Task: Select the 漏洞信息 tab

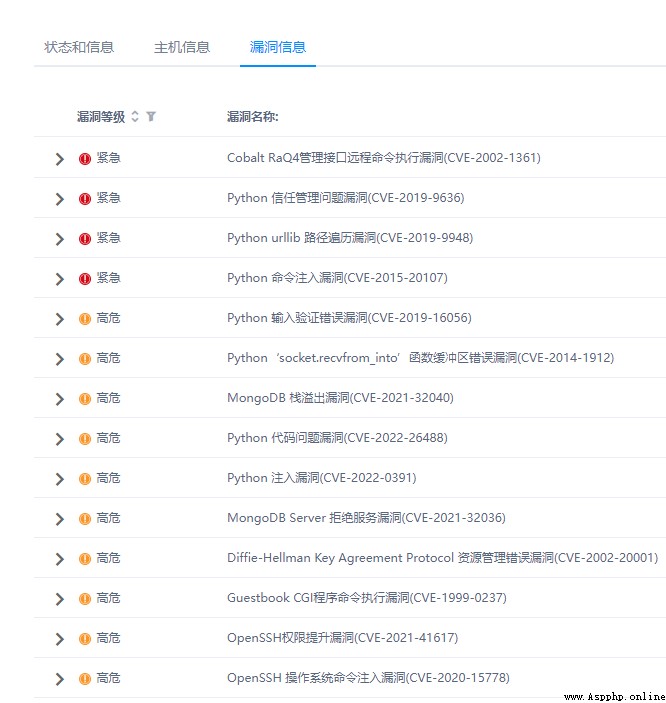Action: point(278,47)
